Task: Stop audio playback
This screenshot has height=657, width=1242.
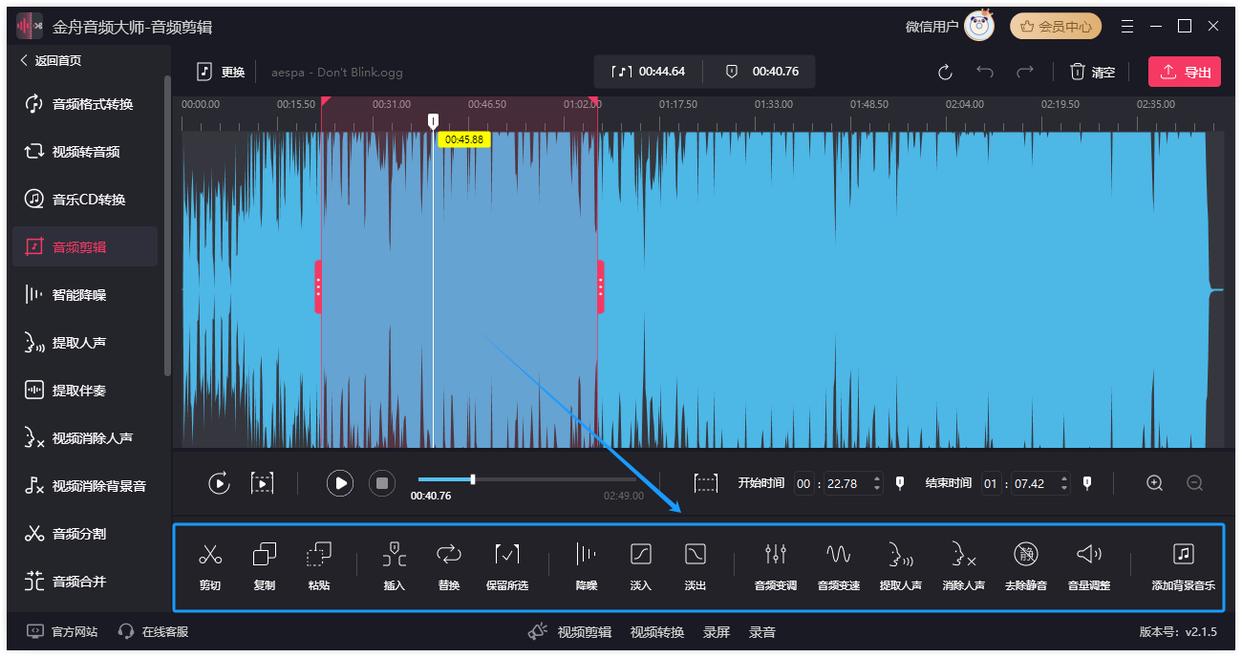Action: [382, 484]
